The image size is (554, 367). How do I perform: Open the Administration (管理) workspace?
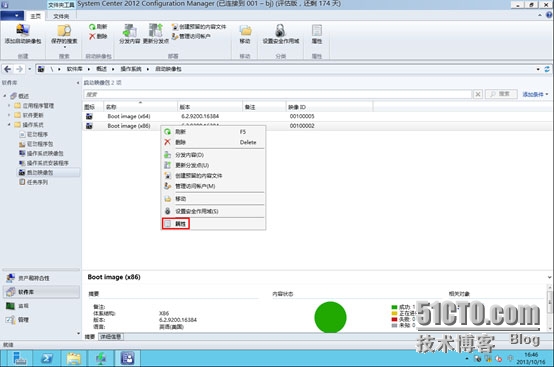click(41, 320)
